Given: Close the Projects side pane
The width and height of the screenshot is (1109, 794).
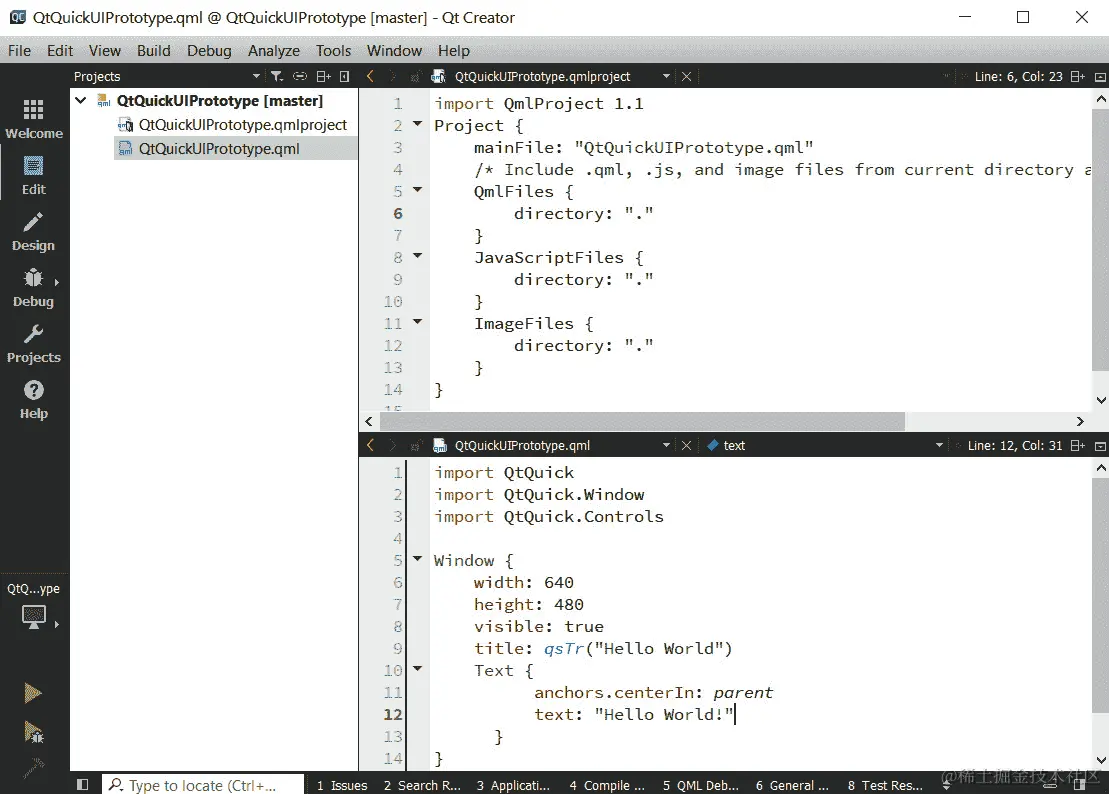Looking at the screenshot, I should [345, 76].
